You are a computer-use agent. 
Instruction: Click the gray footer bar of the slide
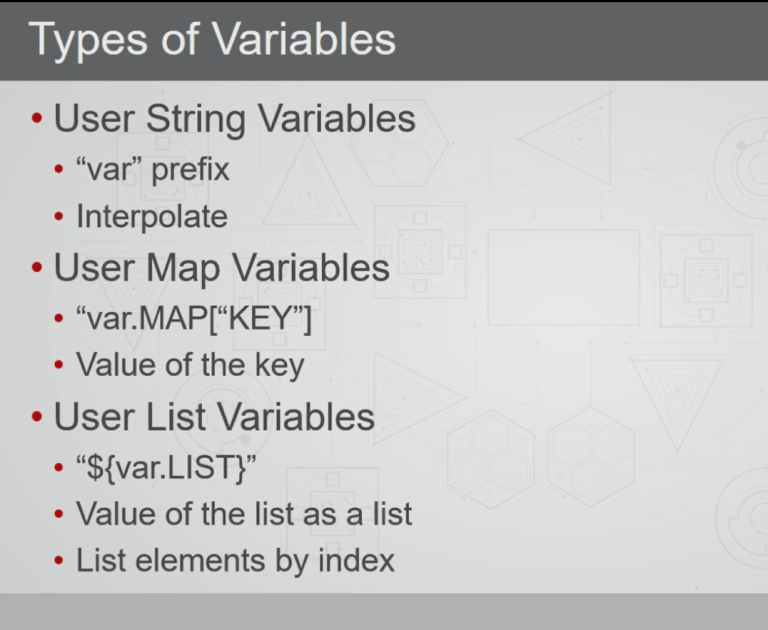point(384,611)
